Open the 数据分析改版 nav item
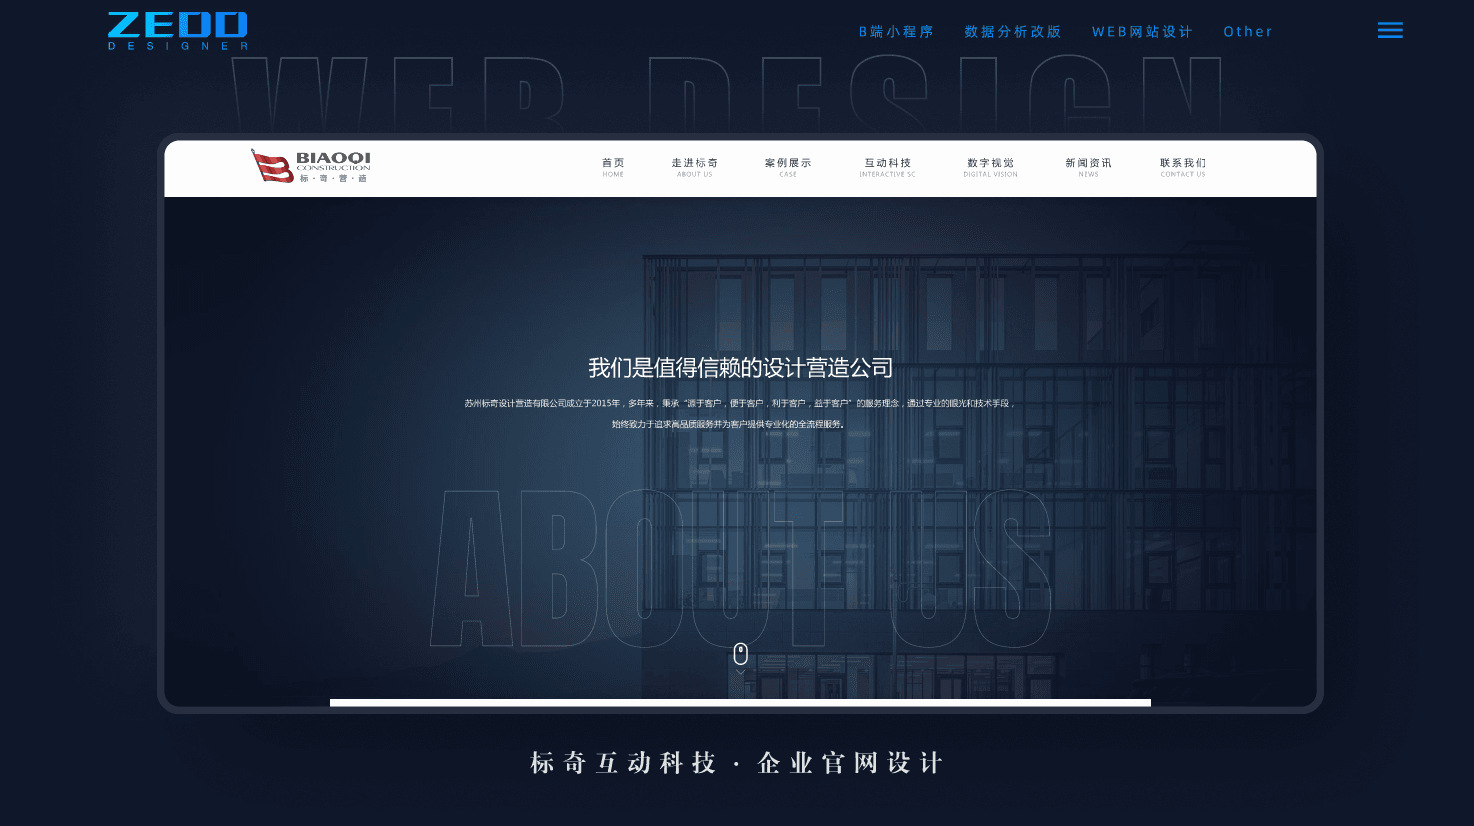Viewport: 1474px width, 826px height. (1012, 32)
